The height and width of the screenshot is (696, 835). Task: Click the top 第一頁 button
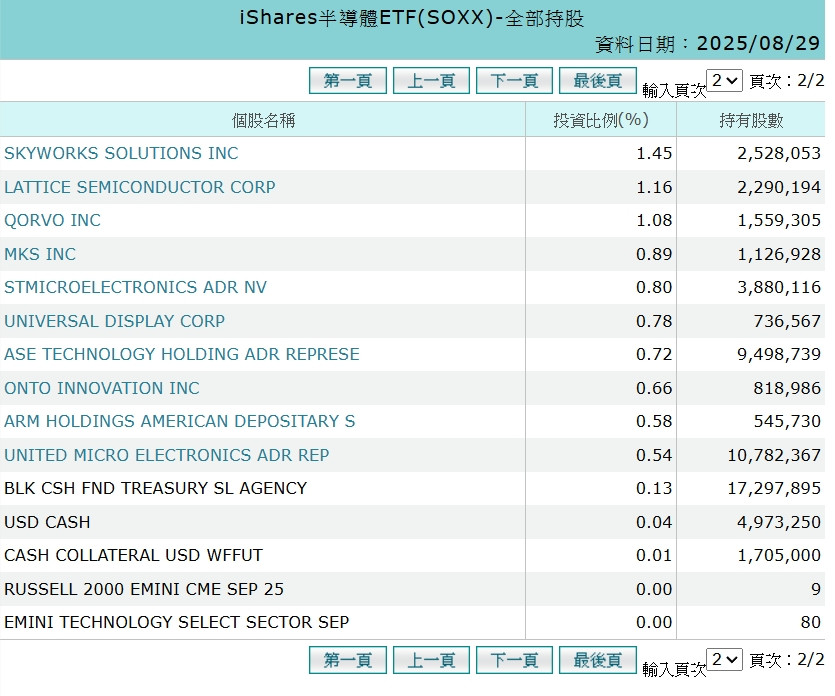click(x=348, y=80)
